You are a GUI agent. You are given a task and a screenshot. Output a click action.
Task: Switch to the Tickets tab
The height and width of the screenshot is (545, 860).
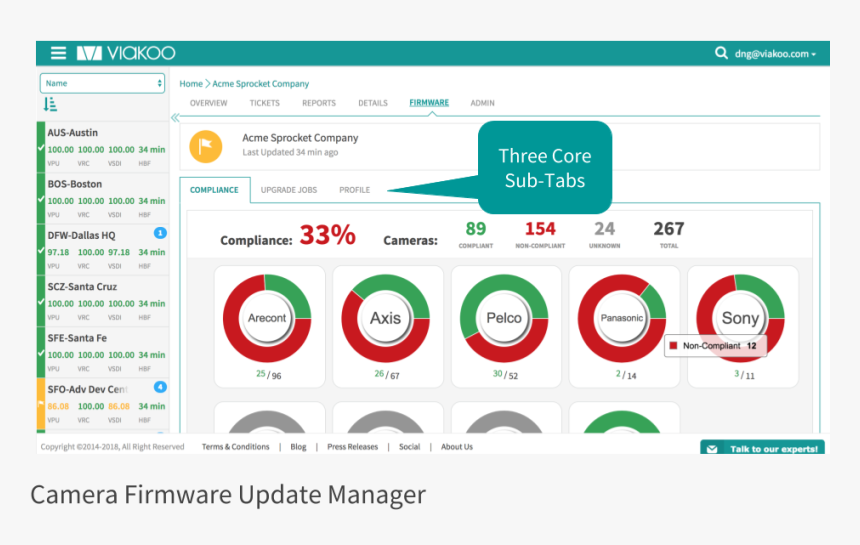pos(264,103)
